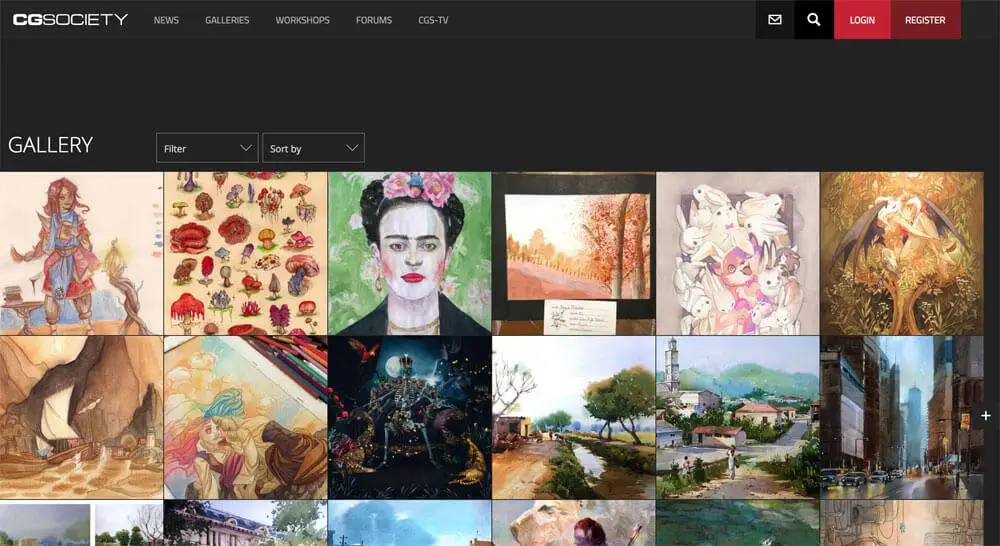This screenshot has height=546, width=1000.
Task: Click the plus icon over the city thumbnail
Action: click(x=986, y=416)
